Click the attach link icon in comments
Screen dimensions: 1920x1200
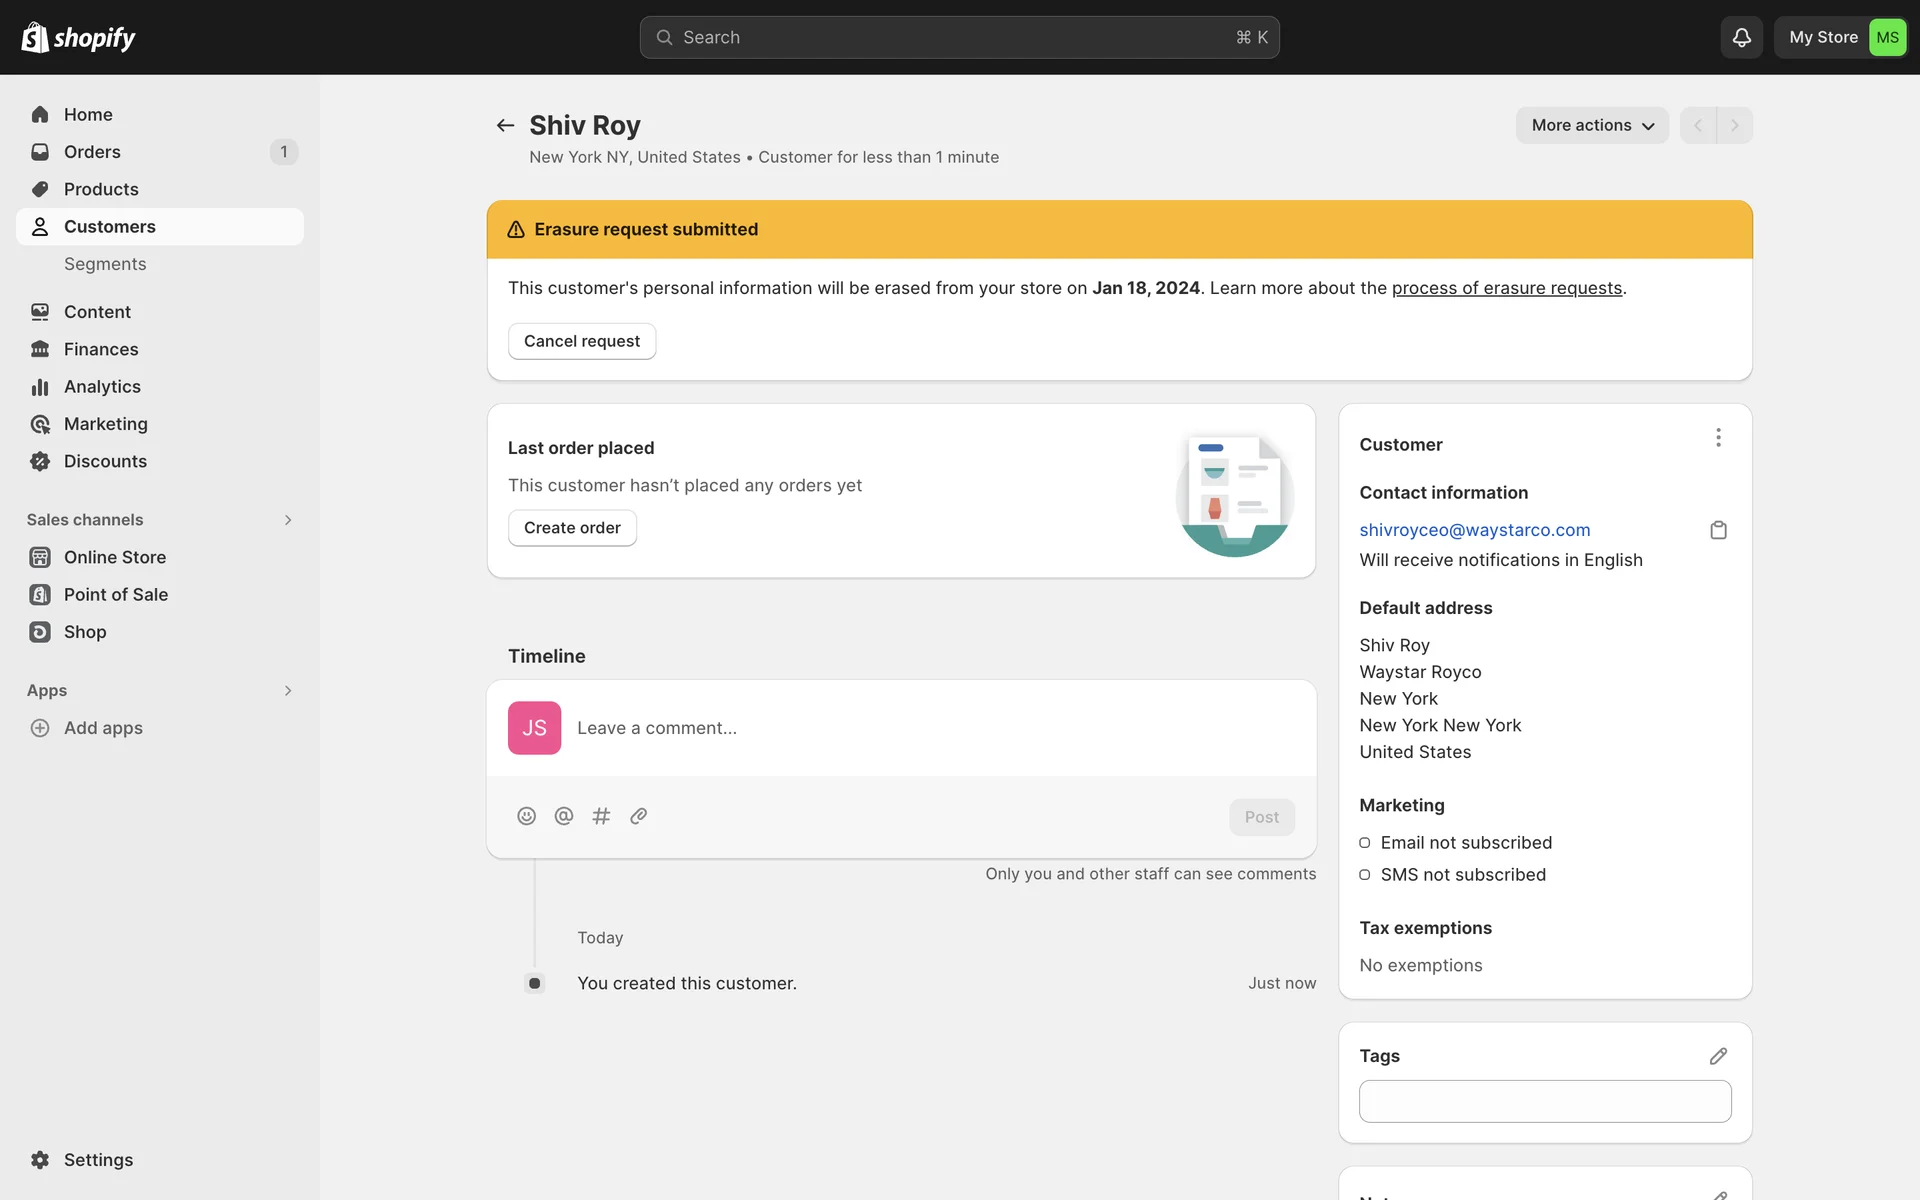pyautogui.click(x=639, y=816)
